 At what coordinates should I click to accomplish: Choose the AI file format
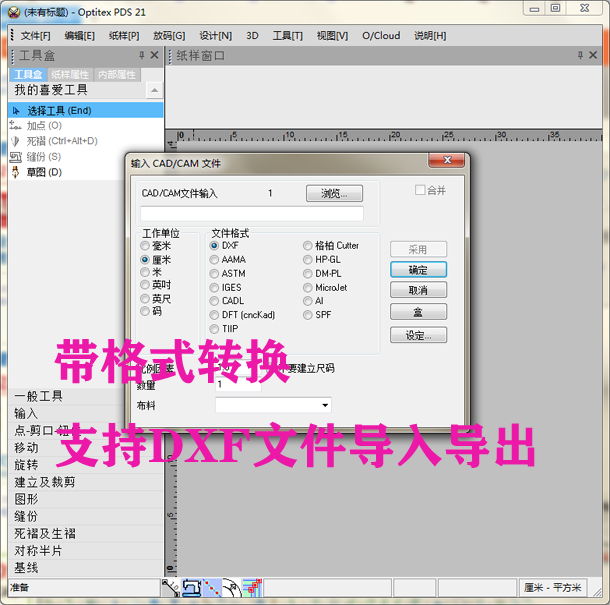[314, 301]
